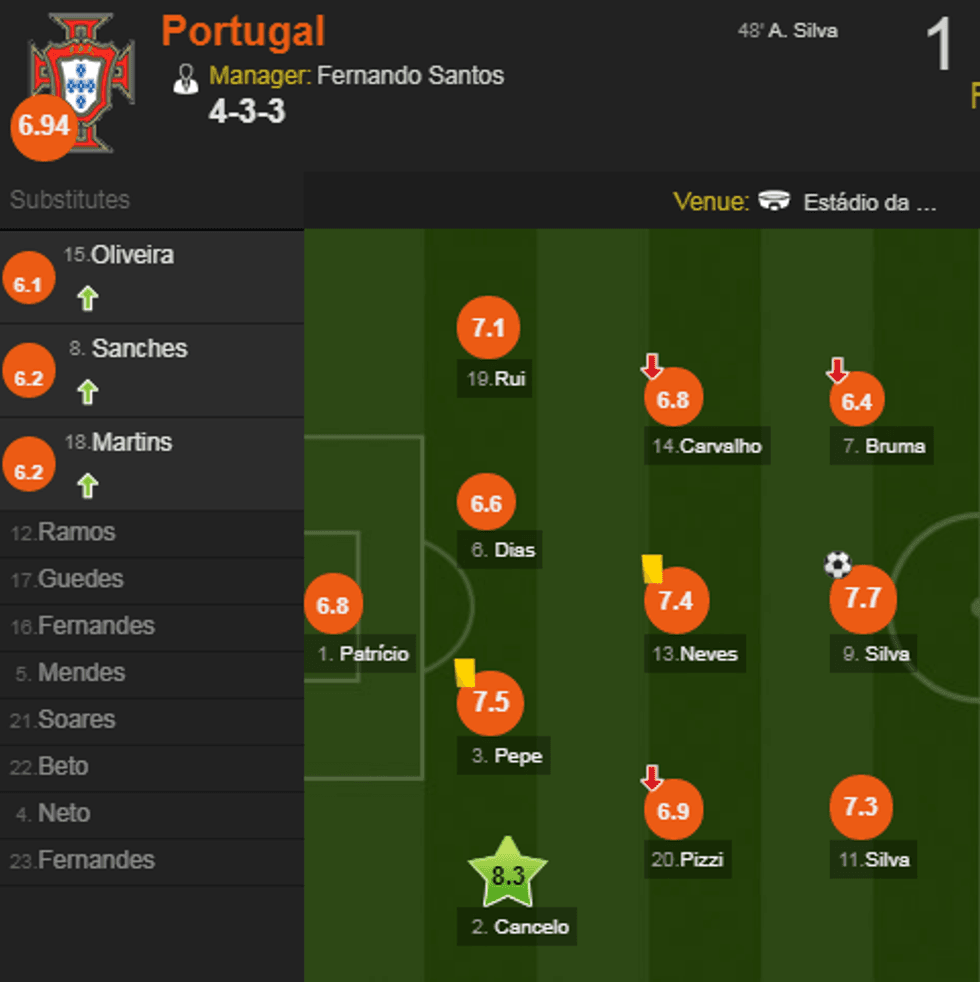
Task: Click the truncated Estádio da venue name
Action: point(867,201)
